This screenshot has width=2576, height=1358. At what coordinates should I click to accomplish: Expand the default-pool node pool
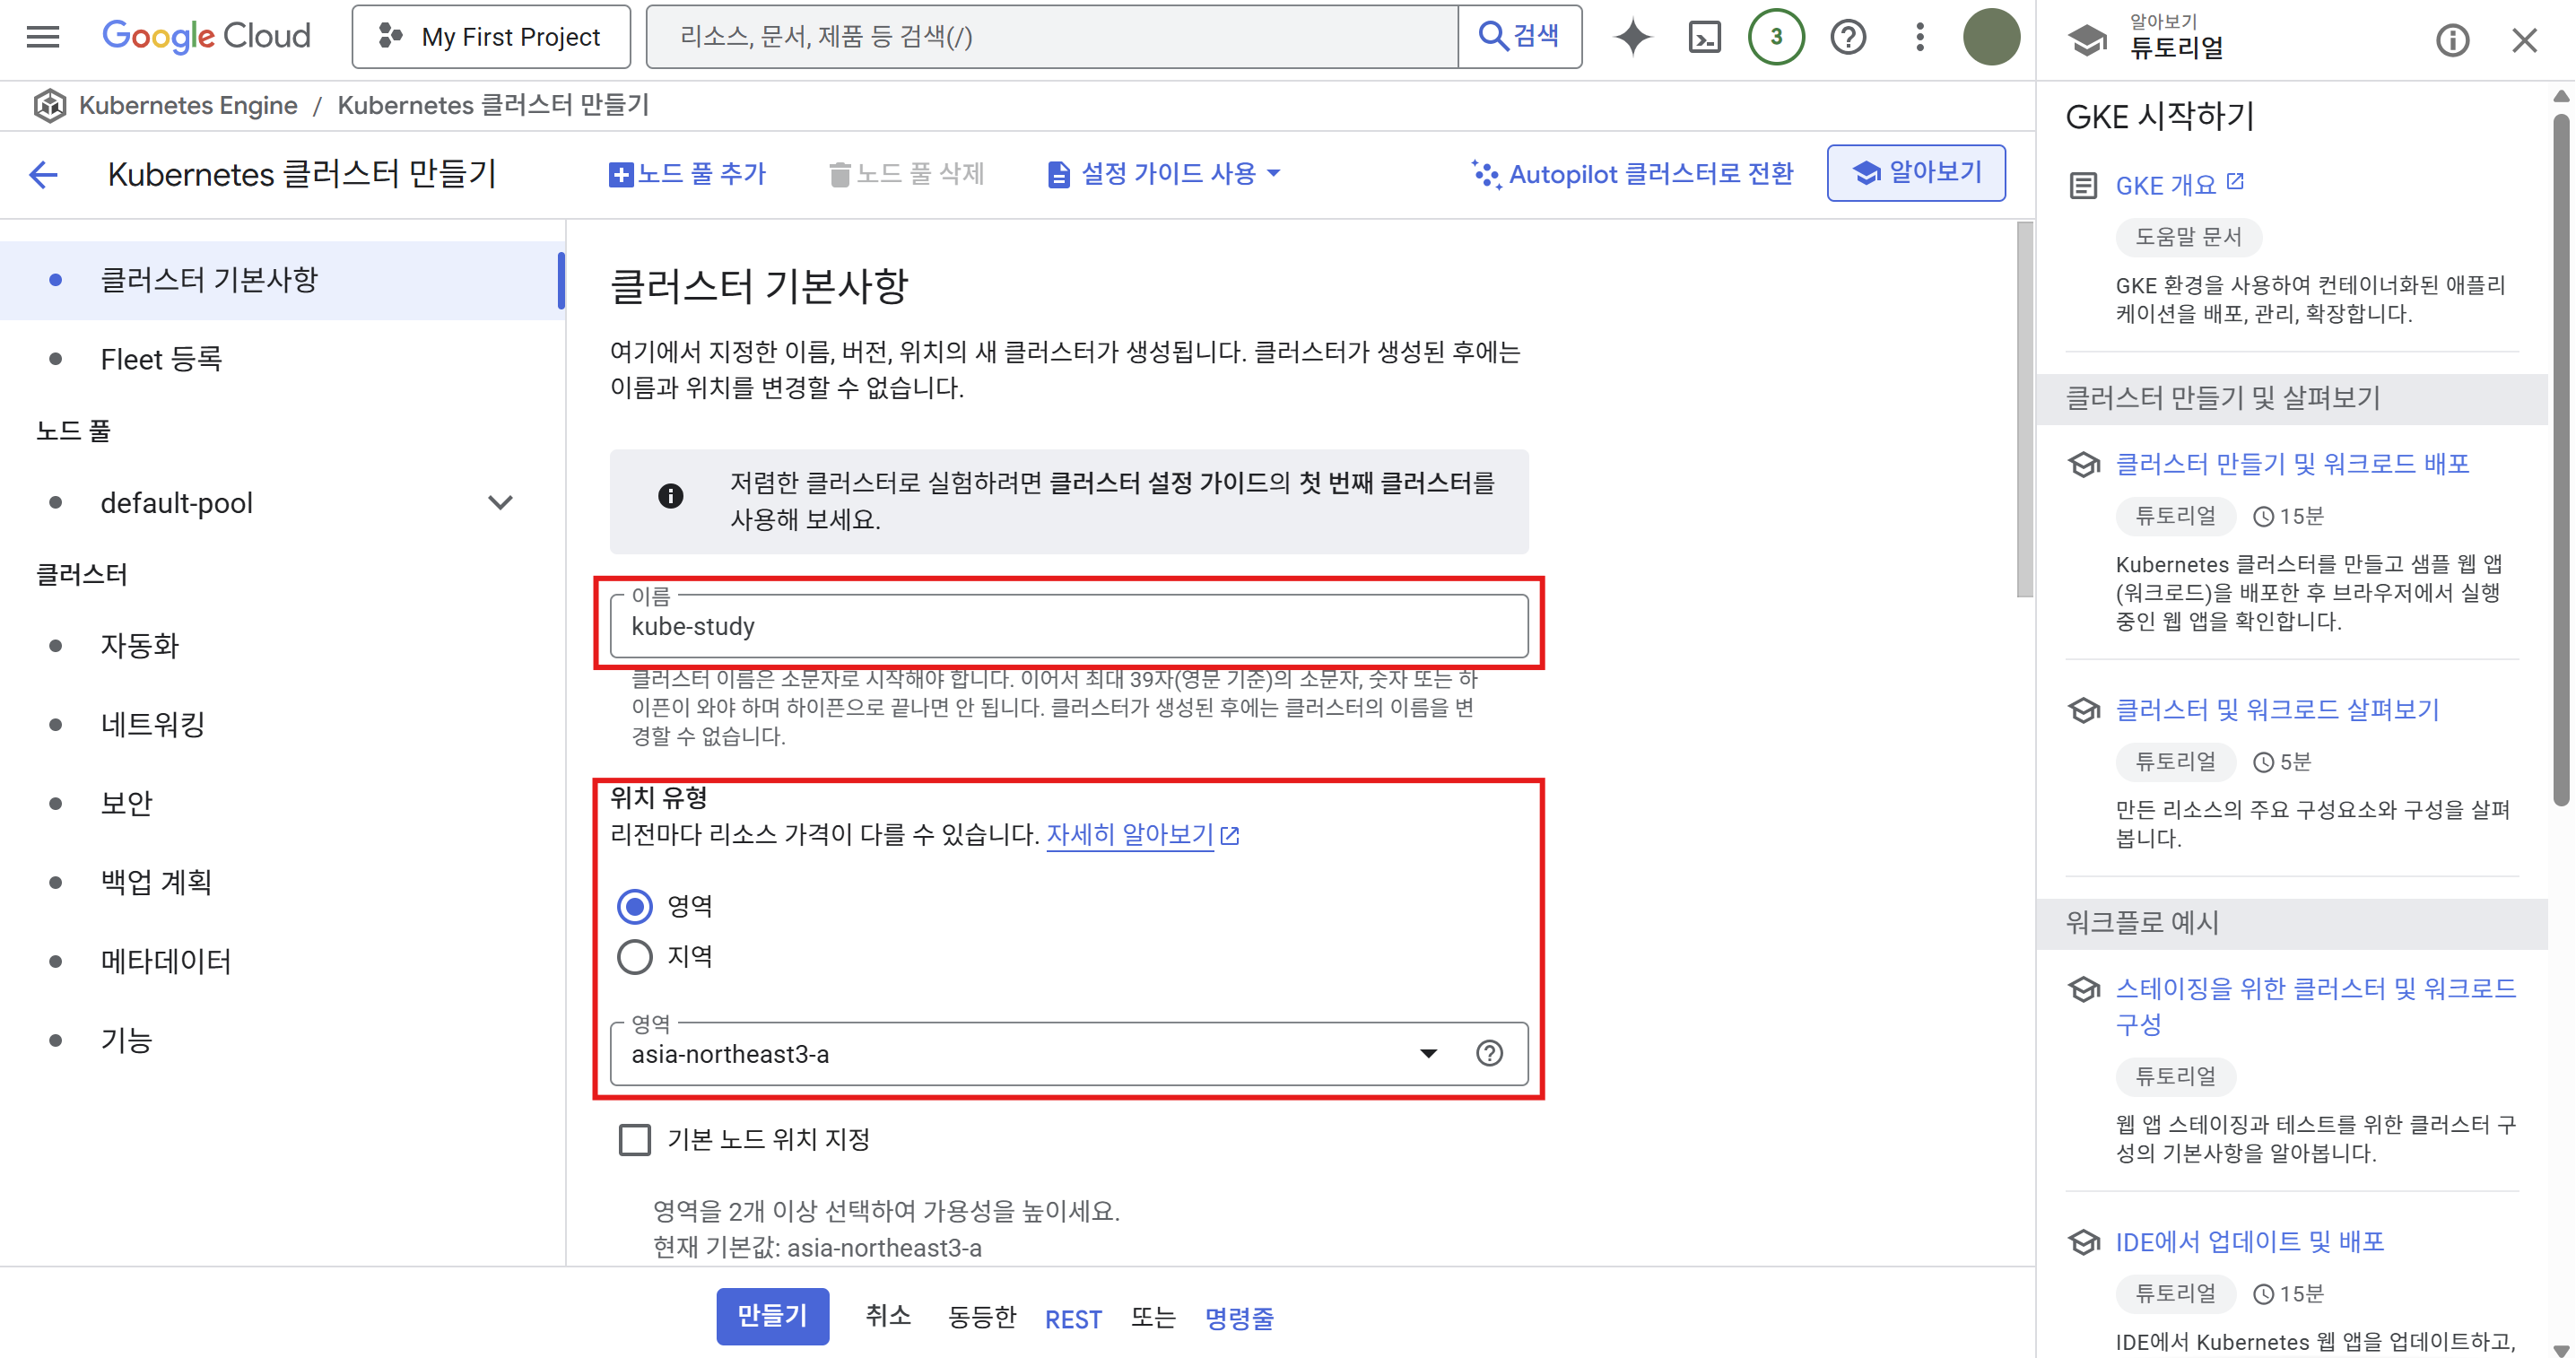coord(500,502)
